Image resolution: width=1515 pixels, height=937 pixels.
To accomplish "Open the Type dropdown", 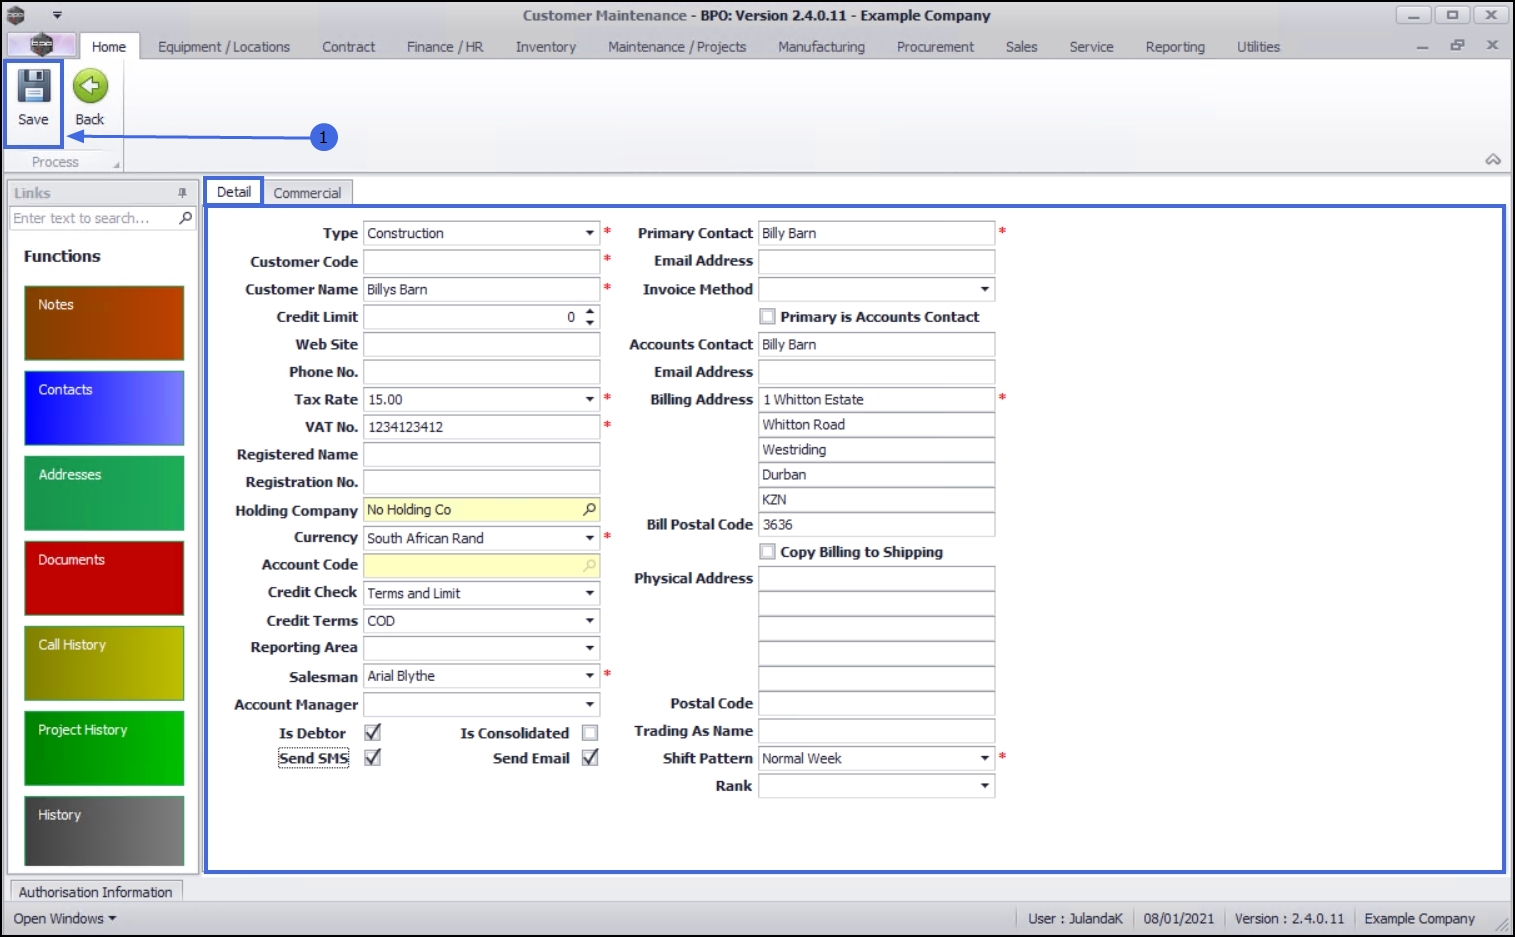I will 590,233.
